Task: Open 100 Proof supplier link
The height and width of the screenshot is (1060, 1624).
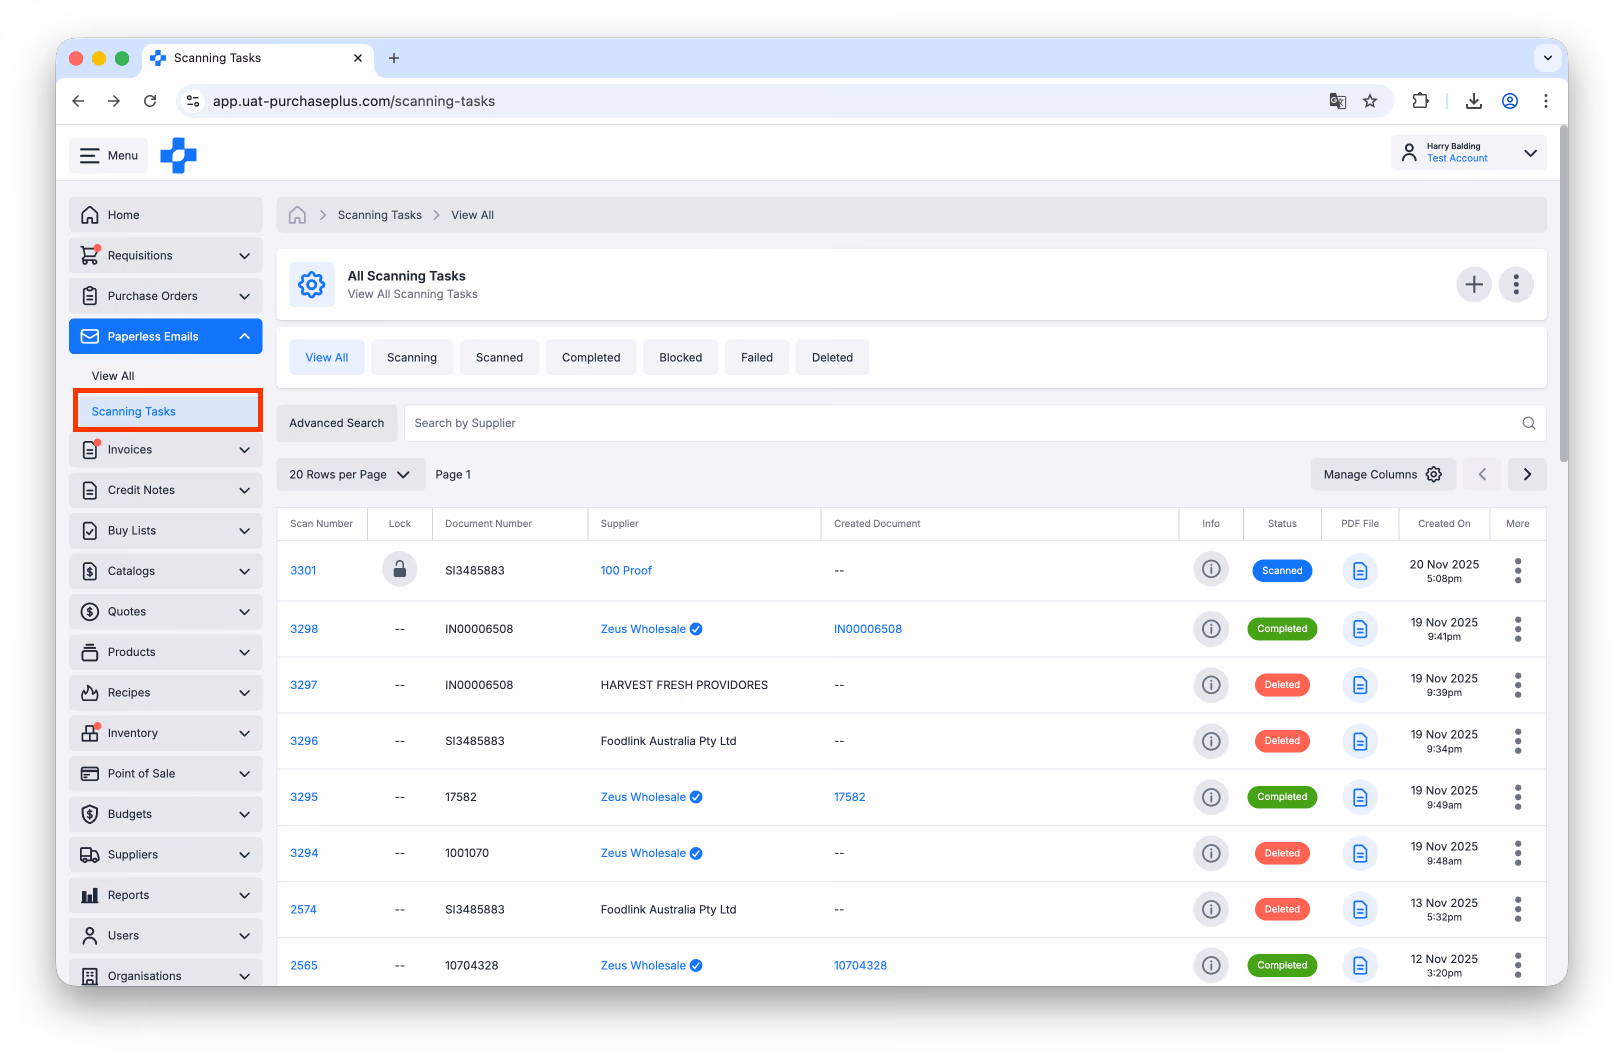Action: click(x=626, y=571)
